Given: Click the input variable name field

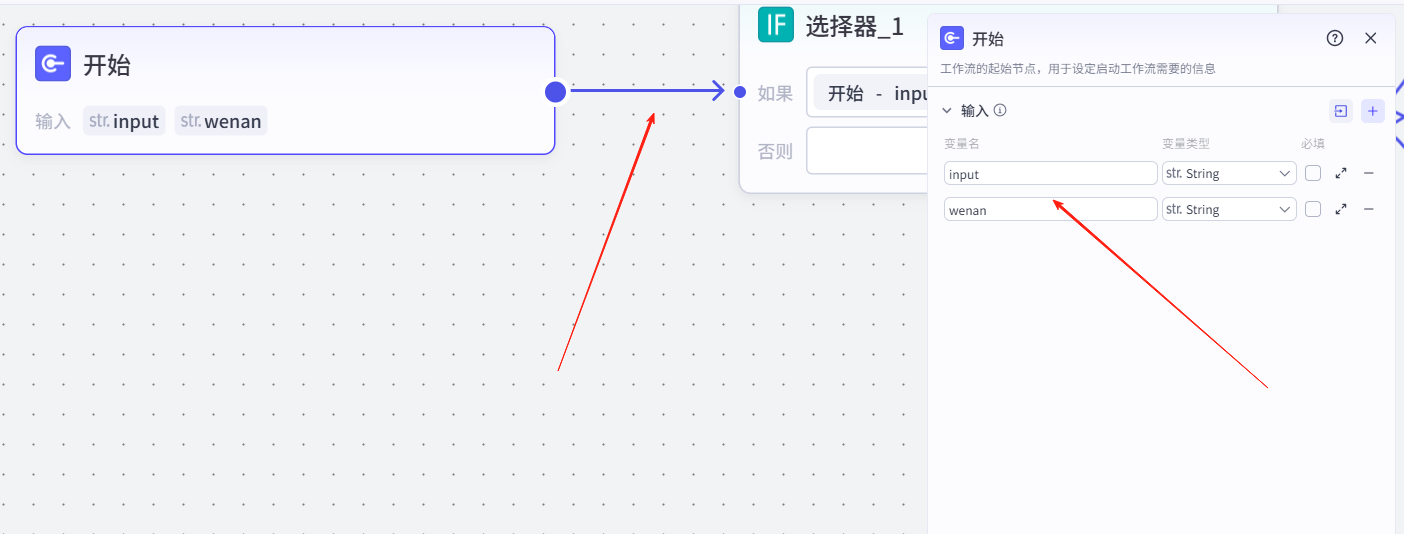Looking at the screenshot, I should [1050, 173].
